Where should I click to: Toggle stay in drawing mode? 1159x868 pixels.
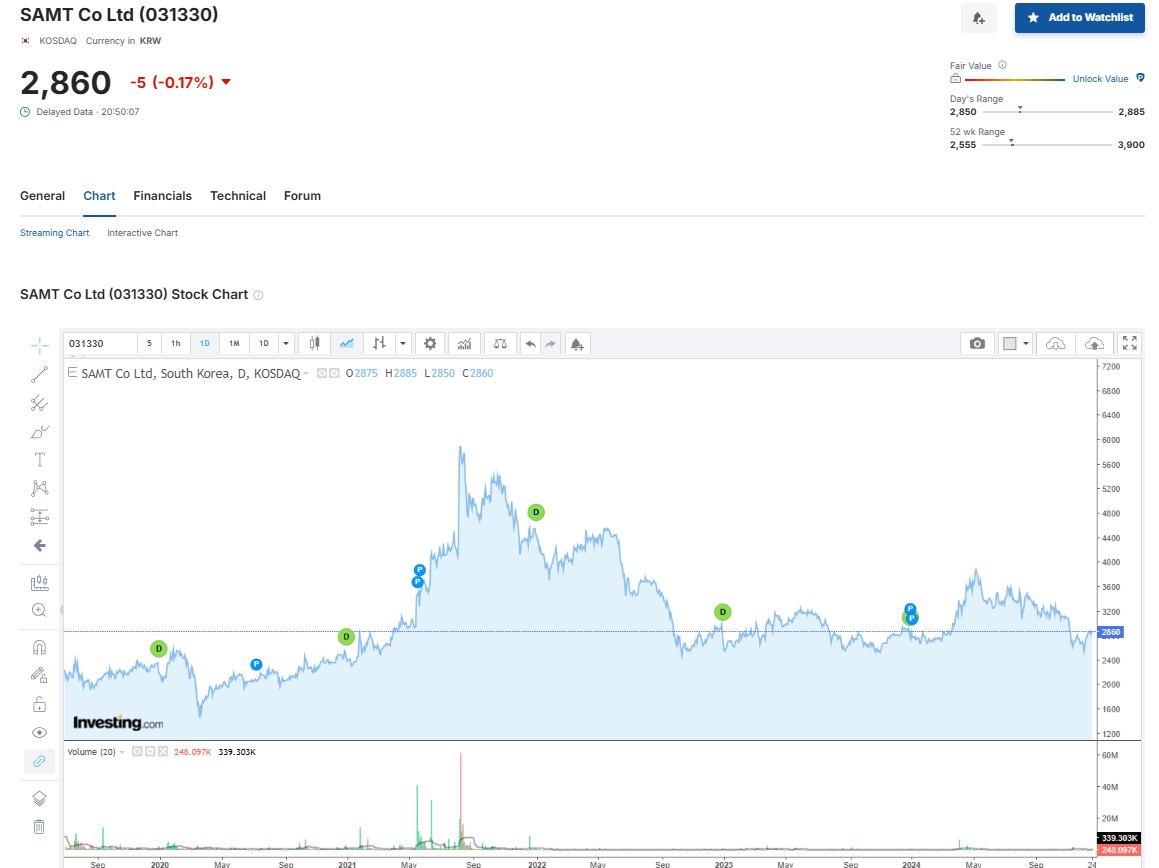tap(39, 675)
